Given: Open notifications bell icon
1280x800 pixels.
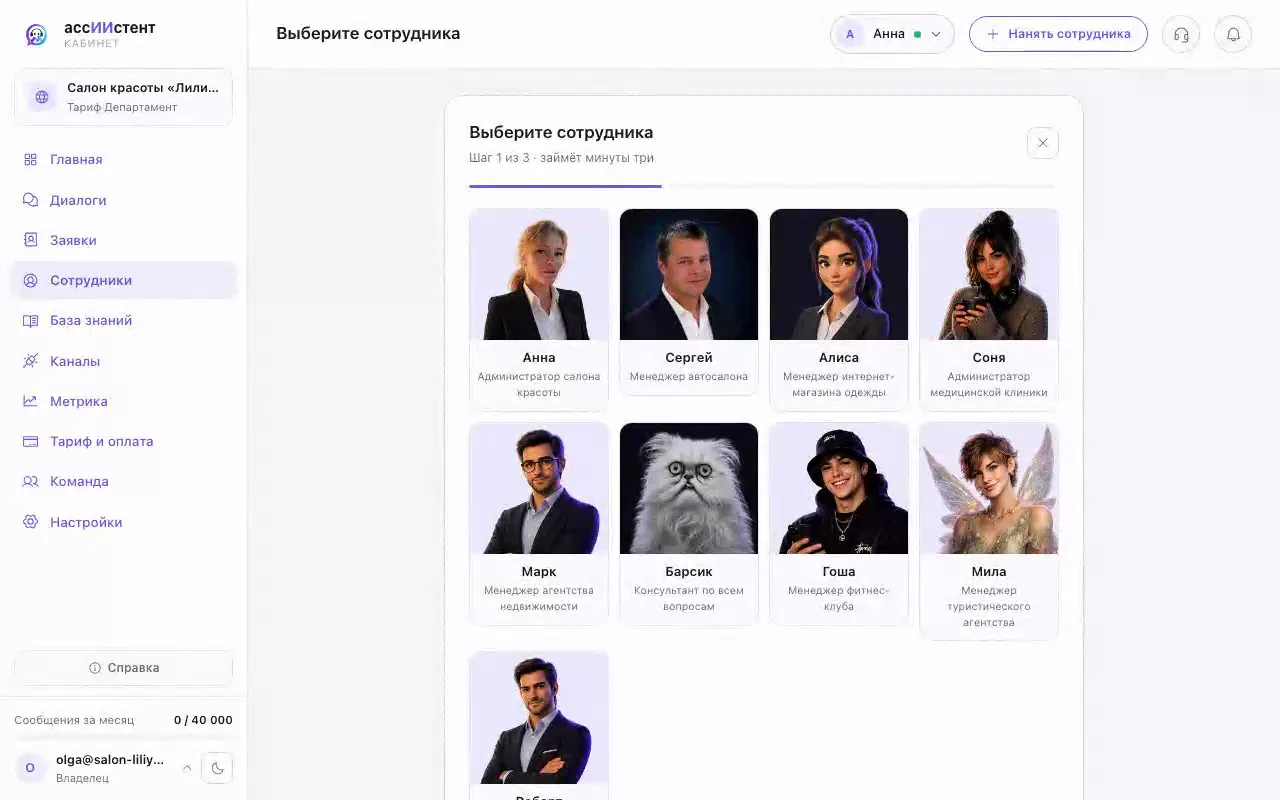Looking at the screenshot, I should tap(1233, 34).
